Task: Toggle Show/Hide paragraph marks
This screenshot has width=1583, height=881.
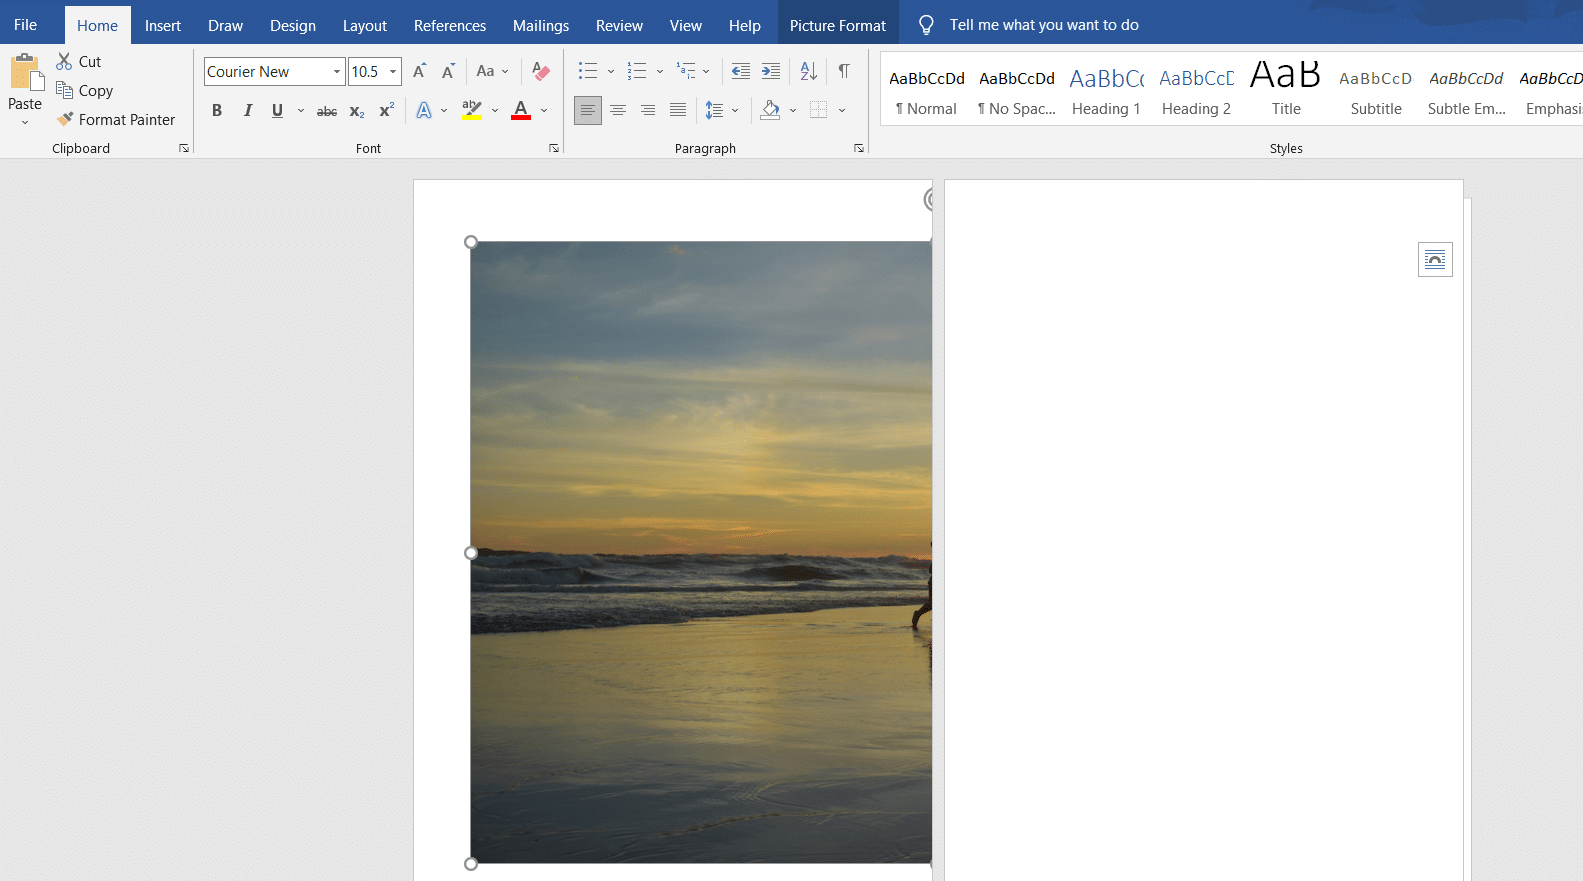Action: pos(844,71)
